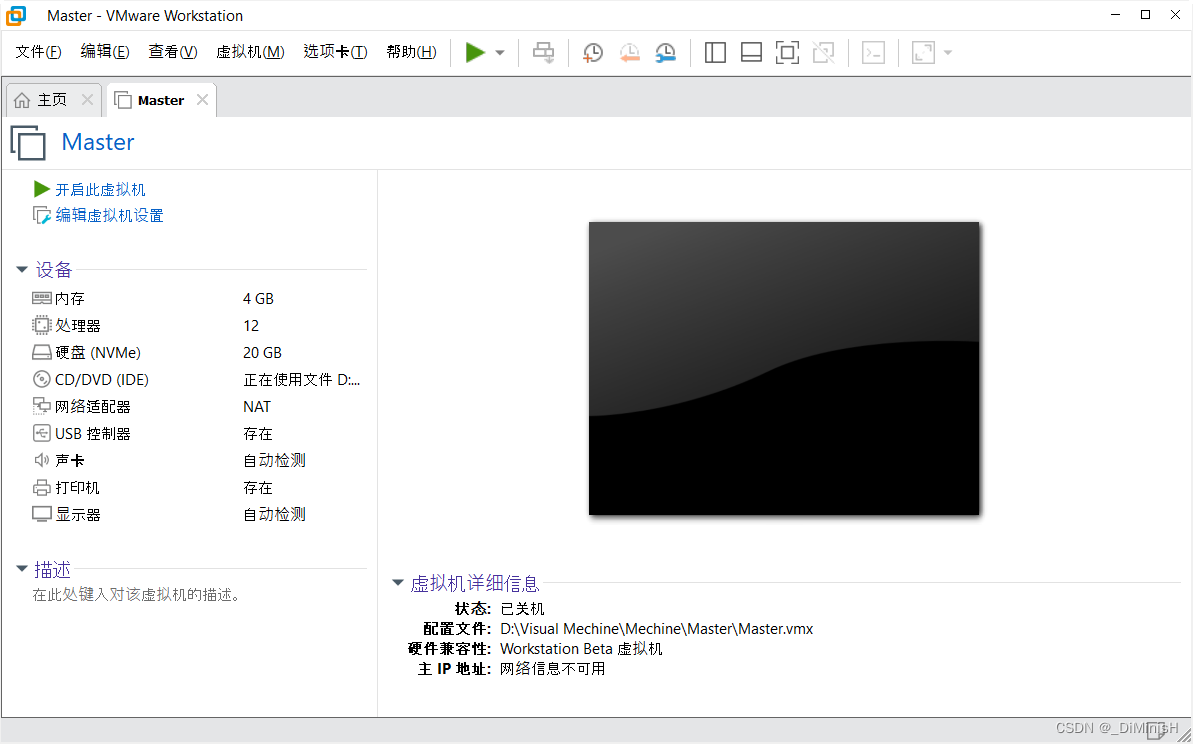Click the console view toolbar icon
The height and width of the screenshot is (744, 1193).
point(873,52)
